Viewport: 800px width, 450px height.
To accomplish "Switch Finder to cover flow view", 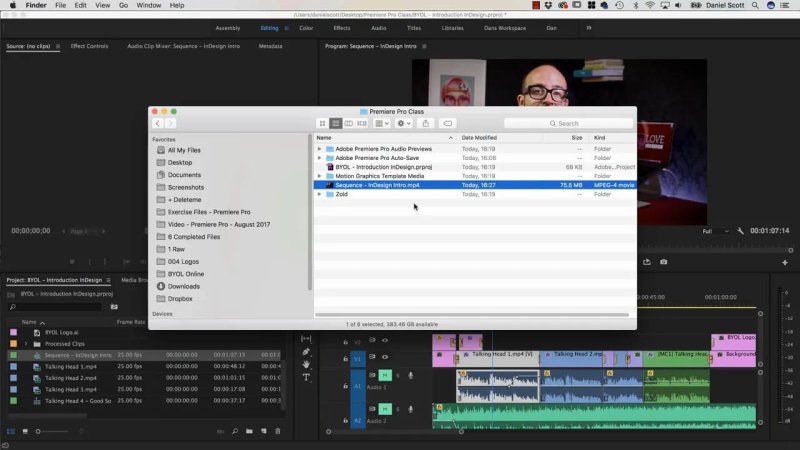I will point(362,123).
